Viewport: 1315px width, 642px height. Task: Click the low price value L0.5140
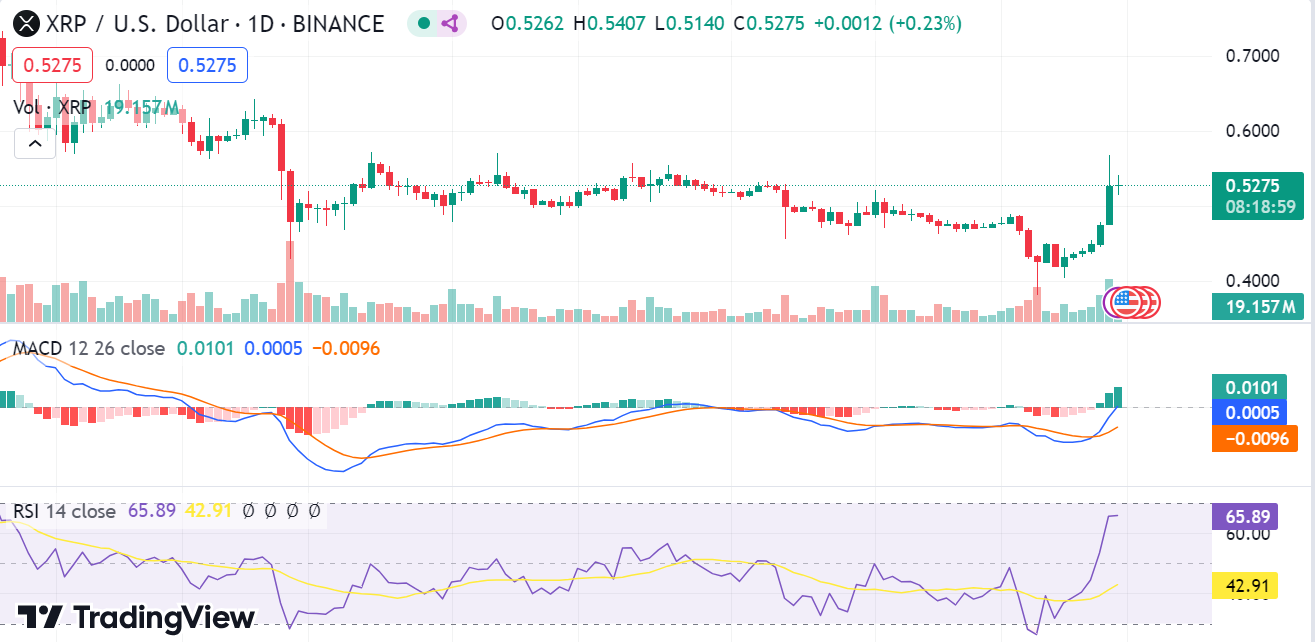tap(689, 23)
